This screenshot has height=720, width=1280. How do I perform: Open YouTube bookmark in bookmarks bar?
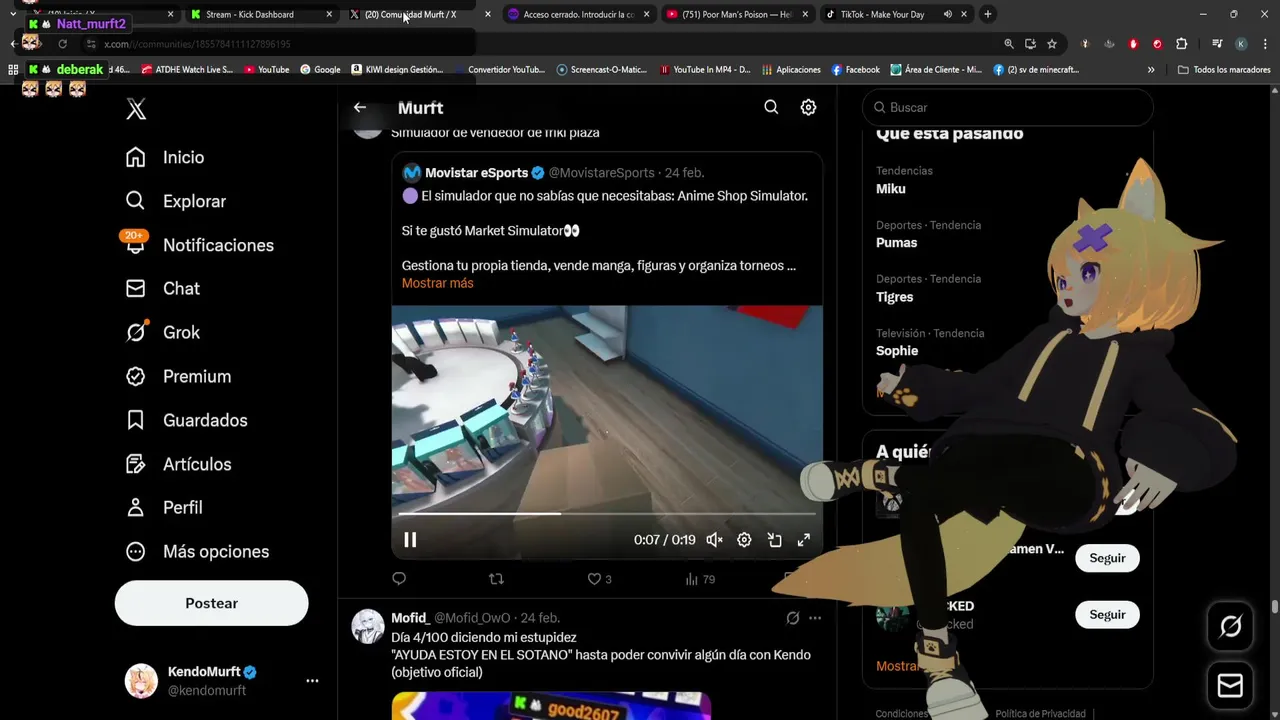pyautogui.click(x=267, y=70)
